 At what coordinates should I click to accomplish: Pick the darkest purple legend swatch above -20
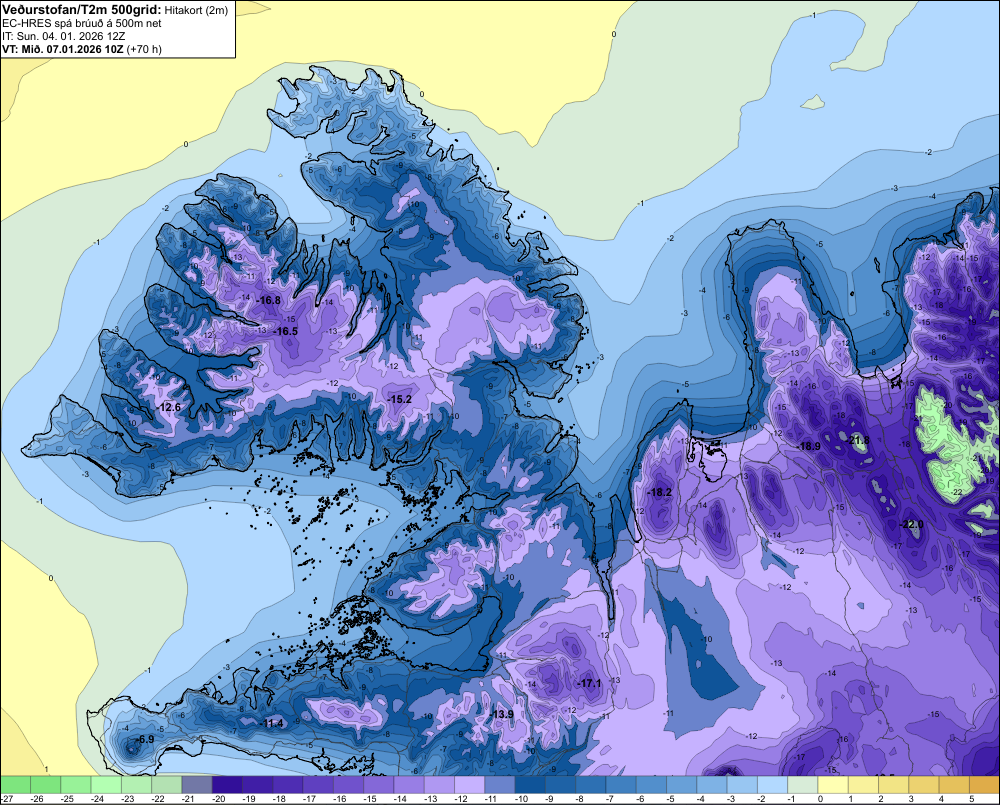(227, 784)
